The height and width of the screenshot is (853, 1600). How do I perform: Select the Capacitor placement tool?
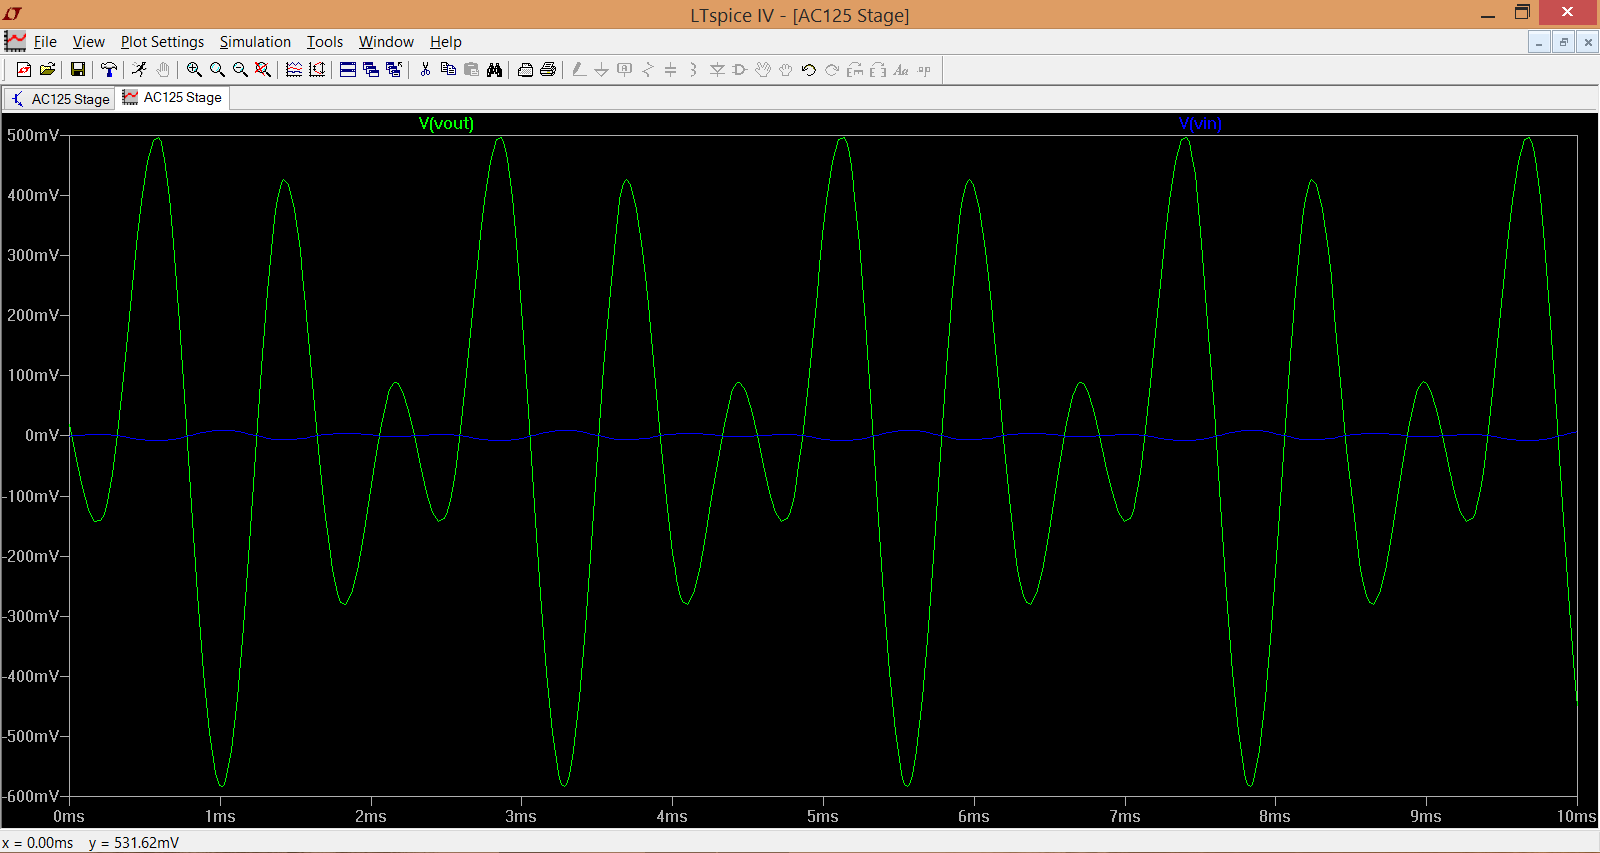pyautogui.click(x=670, y=69)
